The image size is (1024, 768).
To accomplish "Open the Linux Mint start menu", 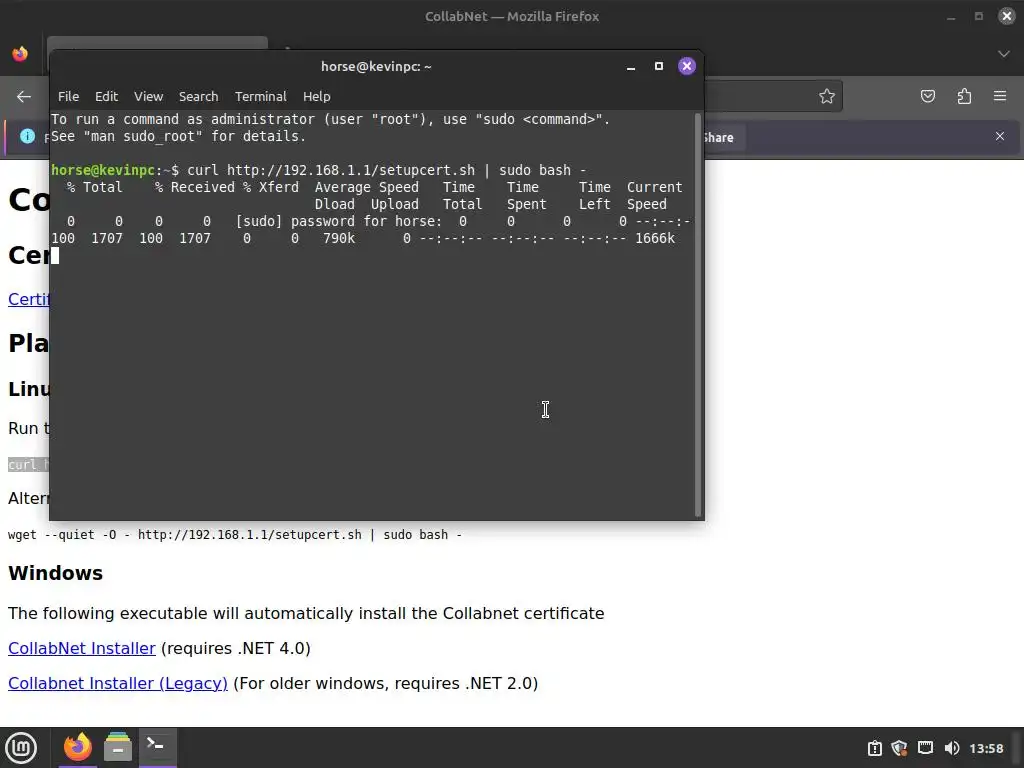I will coord(21,748).
